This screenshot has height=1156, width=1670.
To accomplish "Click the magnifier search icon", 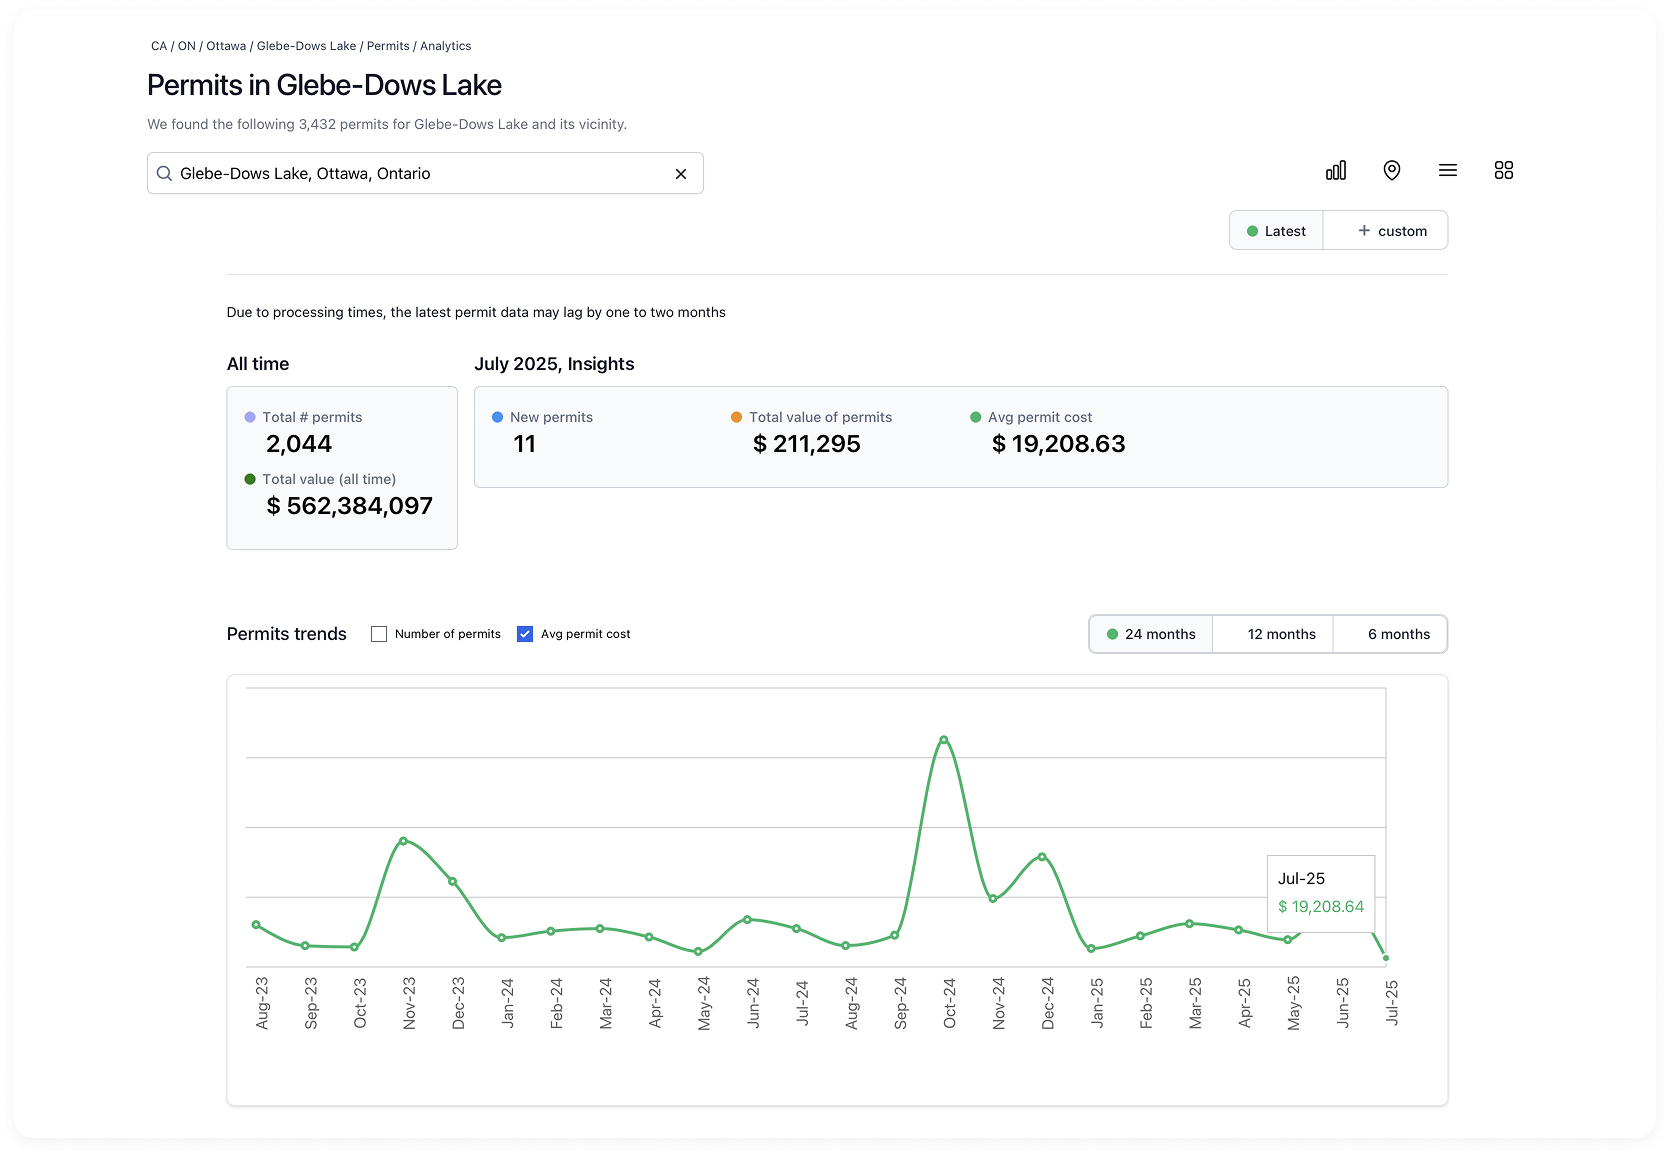I will [165, 174].
